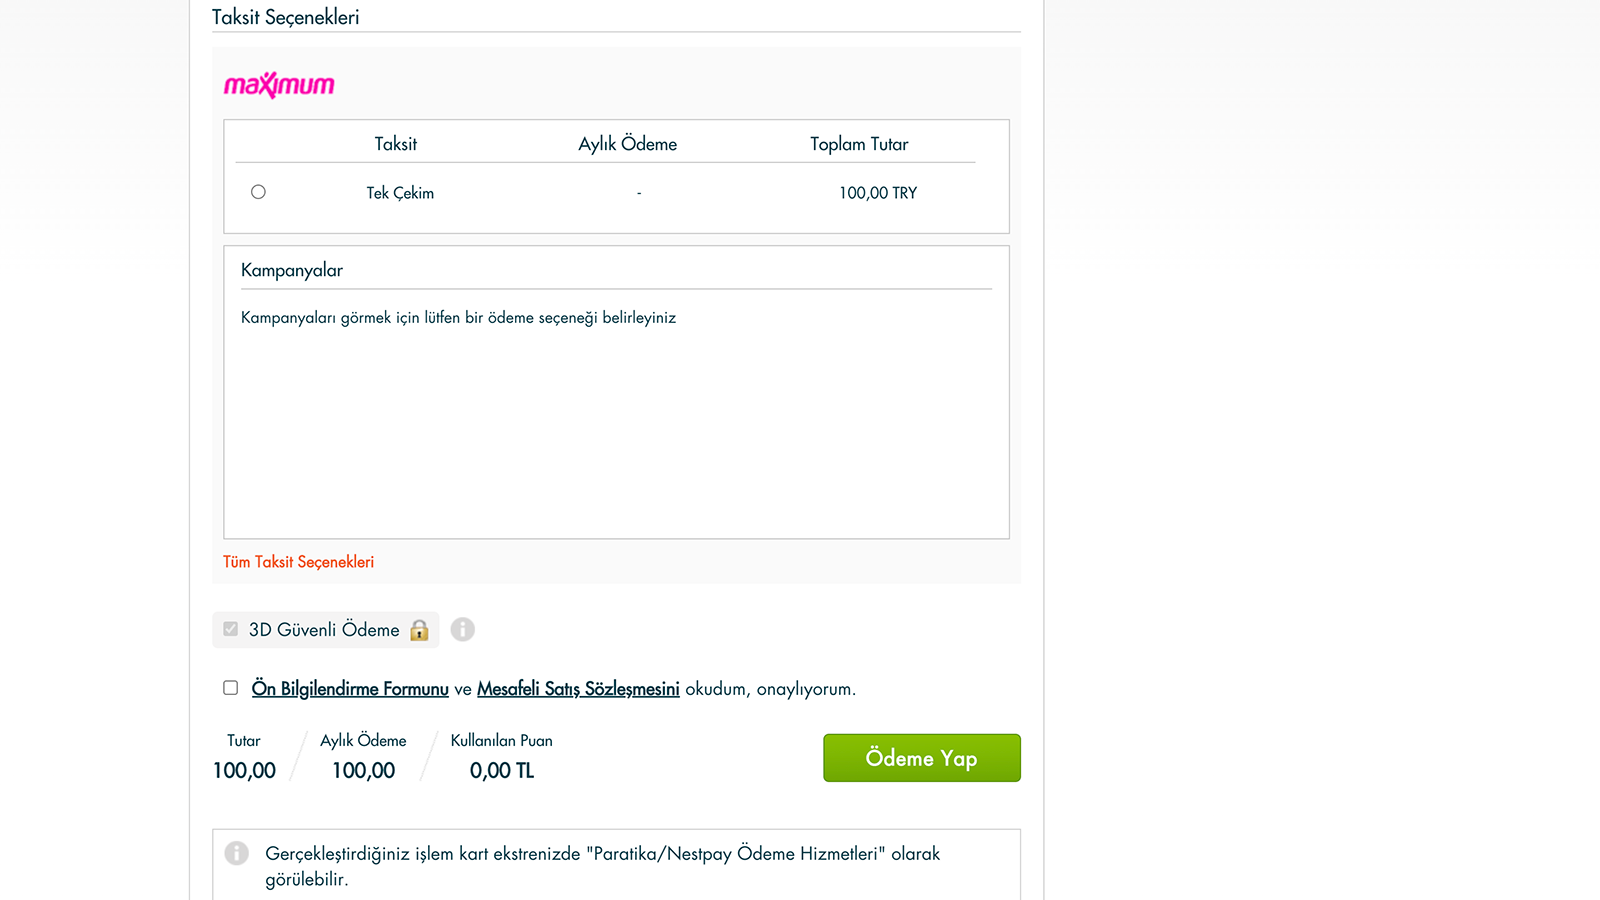Click the Aylık Ödeme column header
The height and width of the screenshot is (900, 1600).
tap(628, 144)
